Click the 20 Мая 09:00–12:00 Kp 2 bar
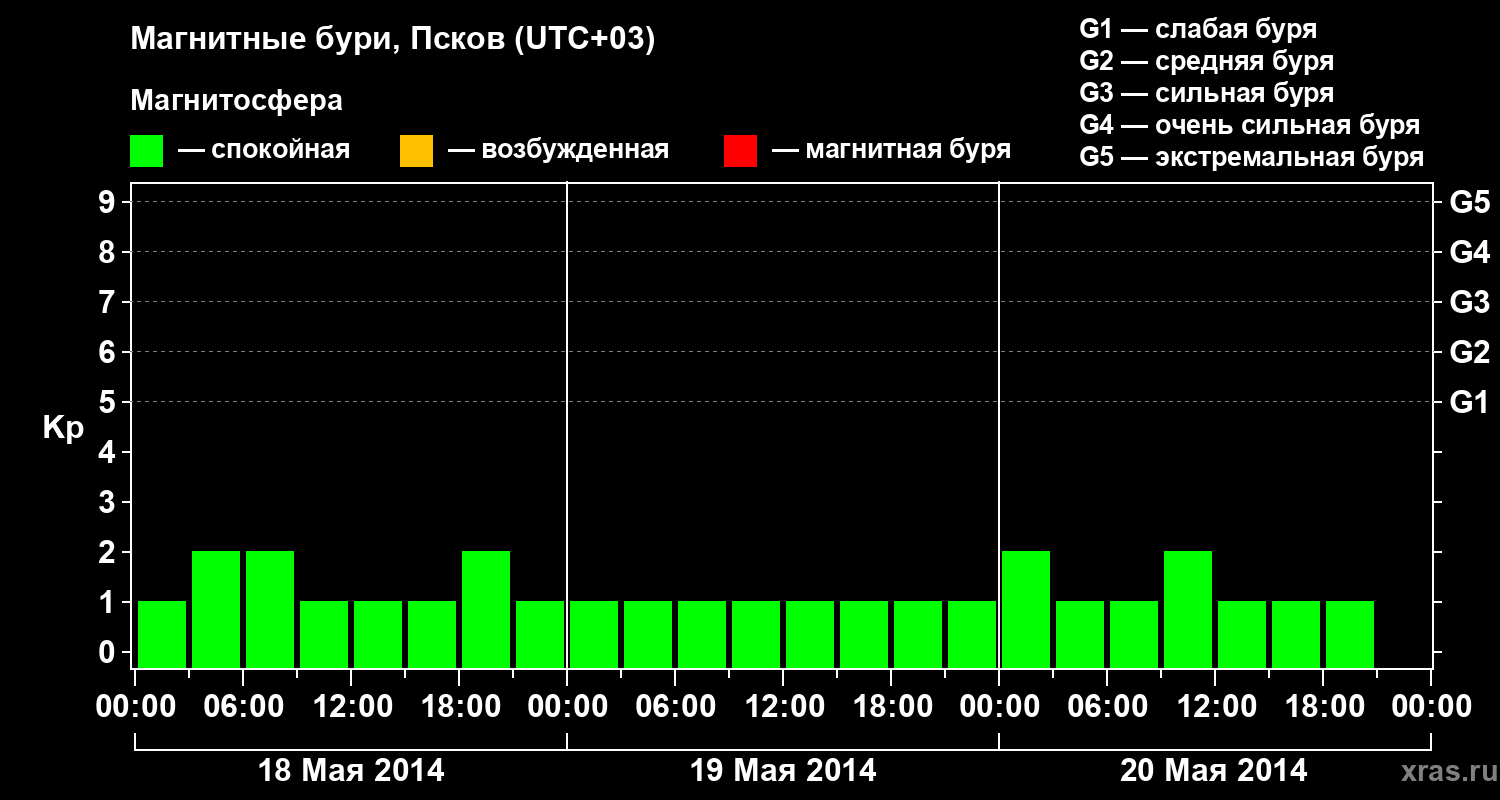 pyautogui.click(x=1188, y=609)
